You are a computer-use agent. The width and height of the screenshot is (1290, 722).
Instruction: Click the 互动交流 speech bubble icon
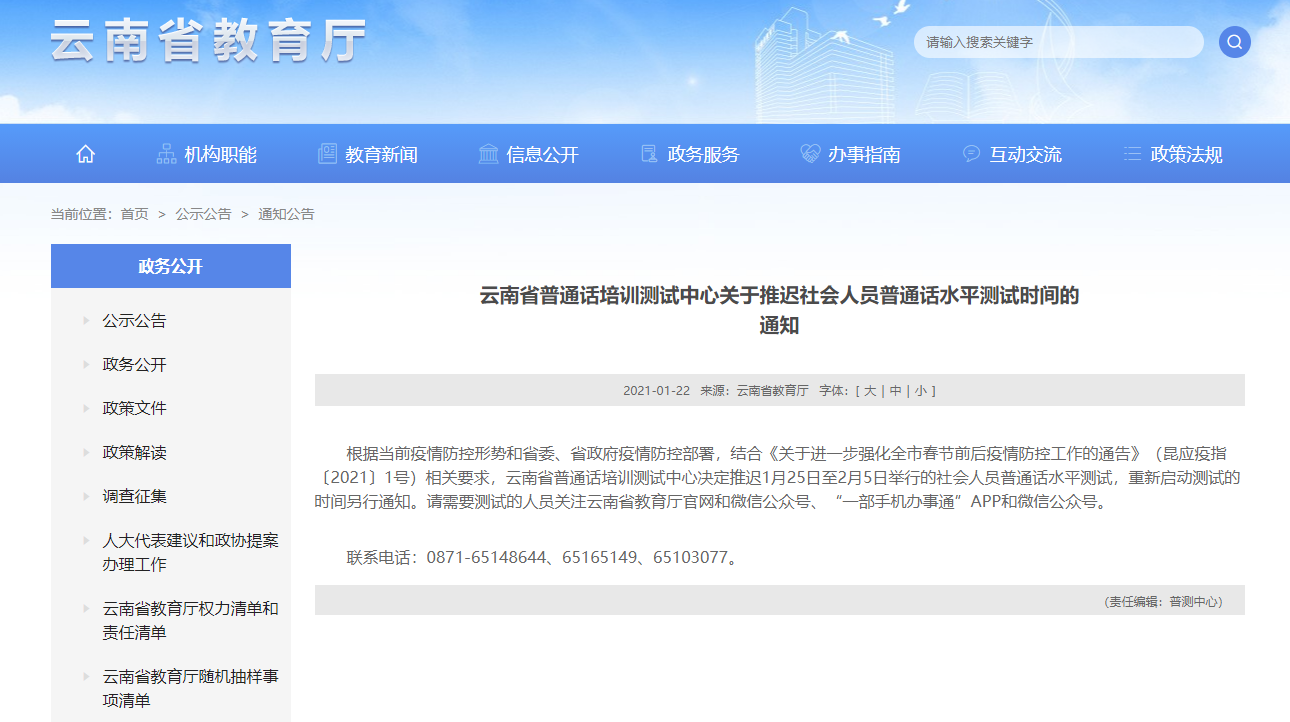[971, 154]
